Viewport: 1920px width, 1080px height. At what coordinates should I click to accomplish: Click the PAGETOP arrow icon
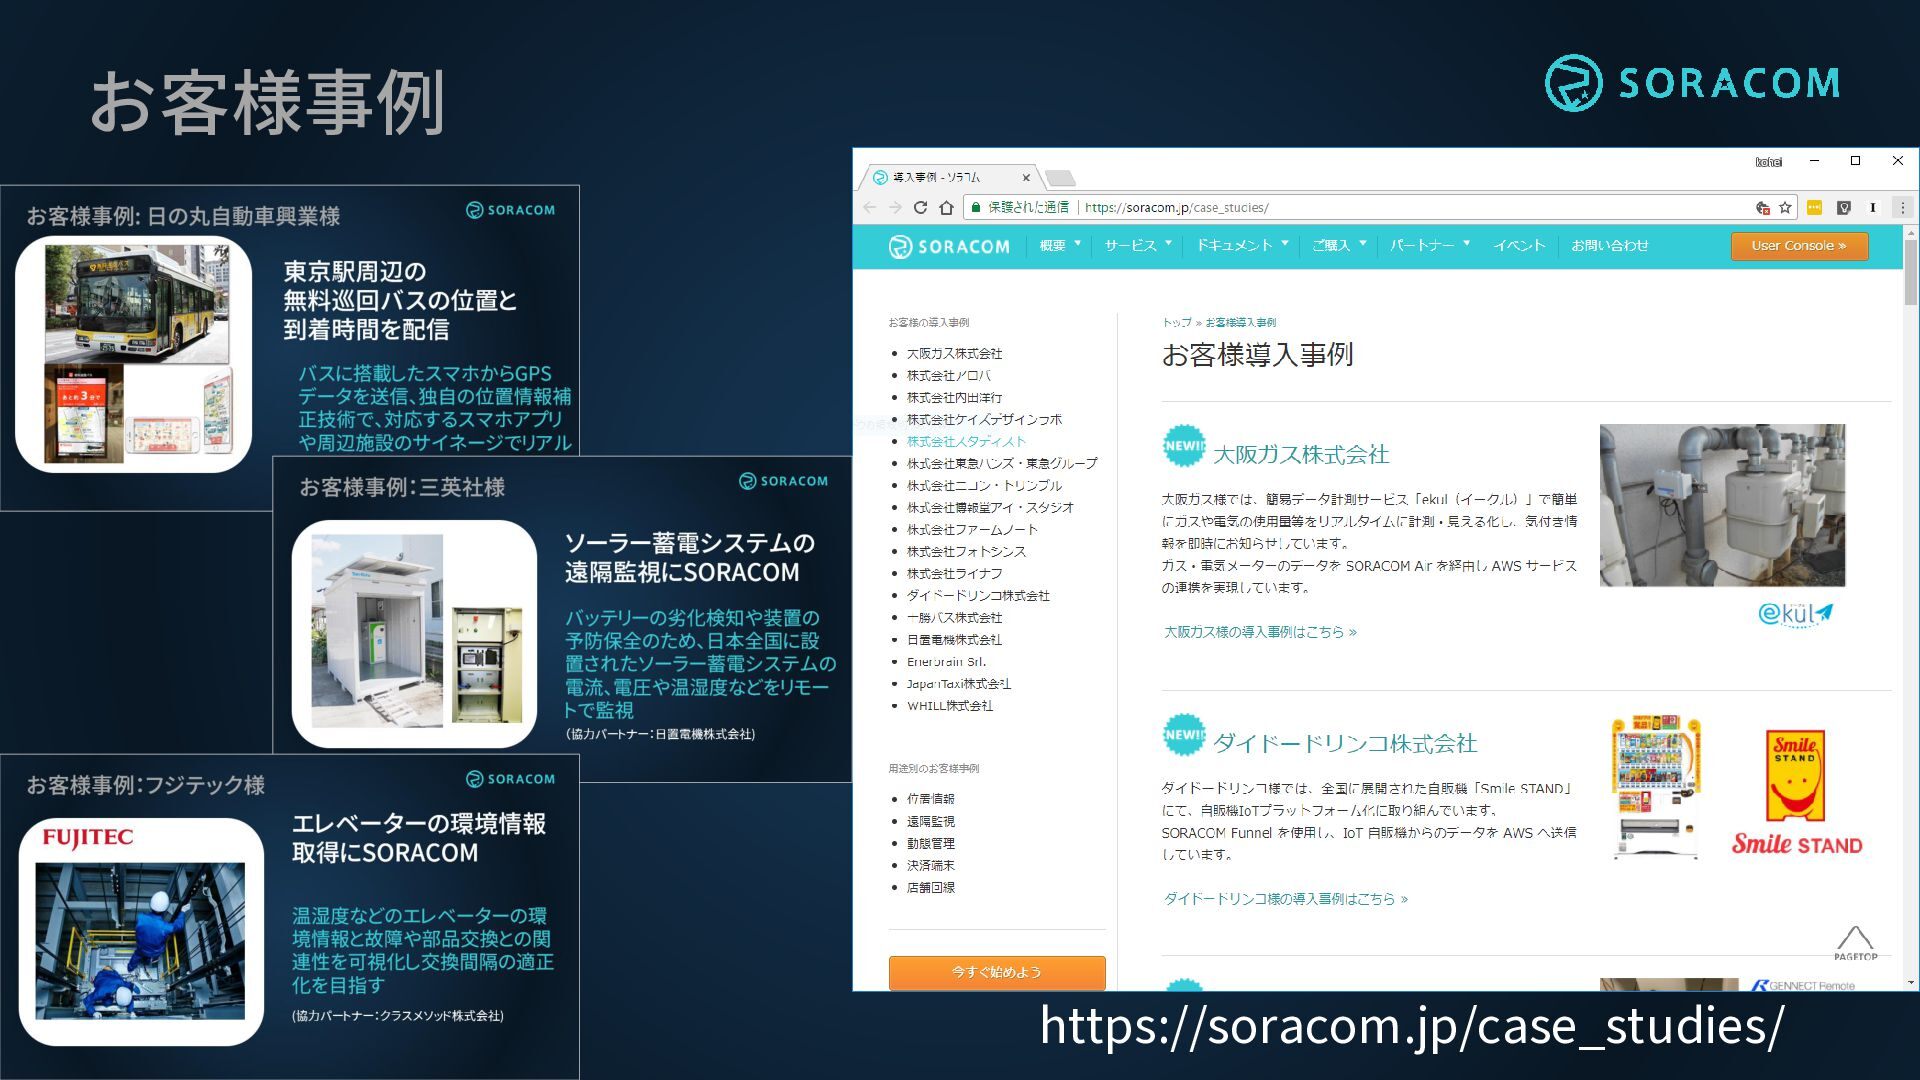1855,942
